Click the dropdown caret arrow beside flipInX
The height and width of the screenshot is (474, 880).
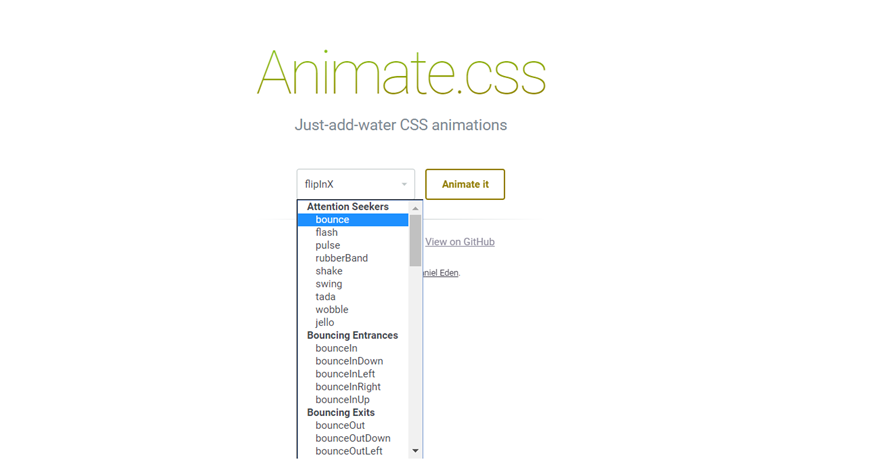404,185
